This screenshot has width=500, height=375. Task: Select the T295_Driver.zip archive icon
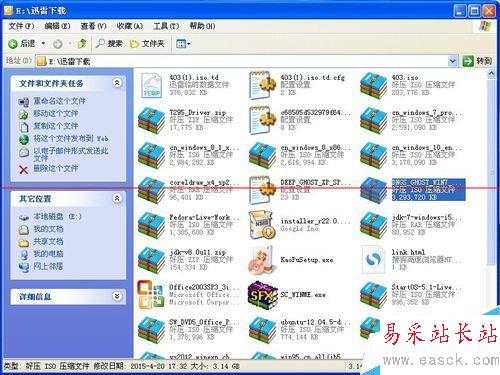(x=152, y=120)
